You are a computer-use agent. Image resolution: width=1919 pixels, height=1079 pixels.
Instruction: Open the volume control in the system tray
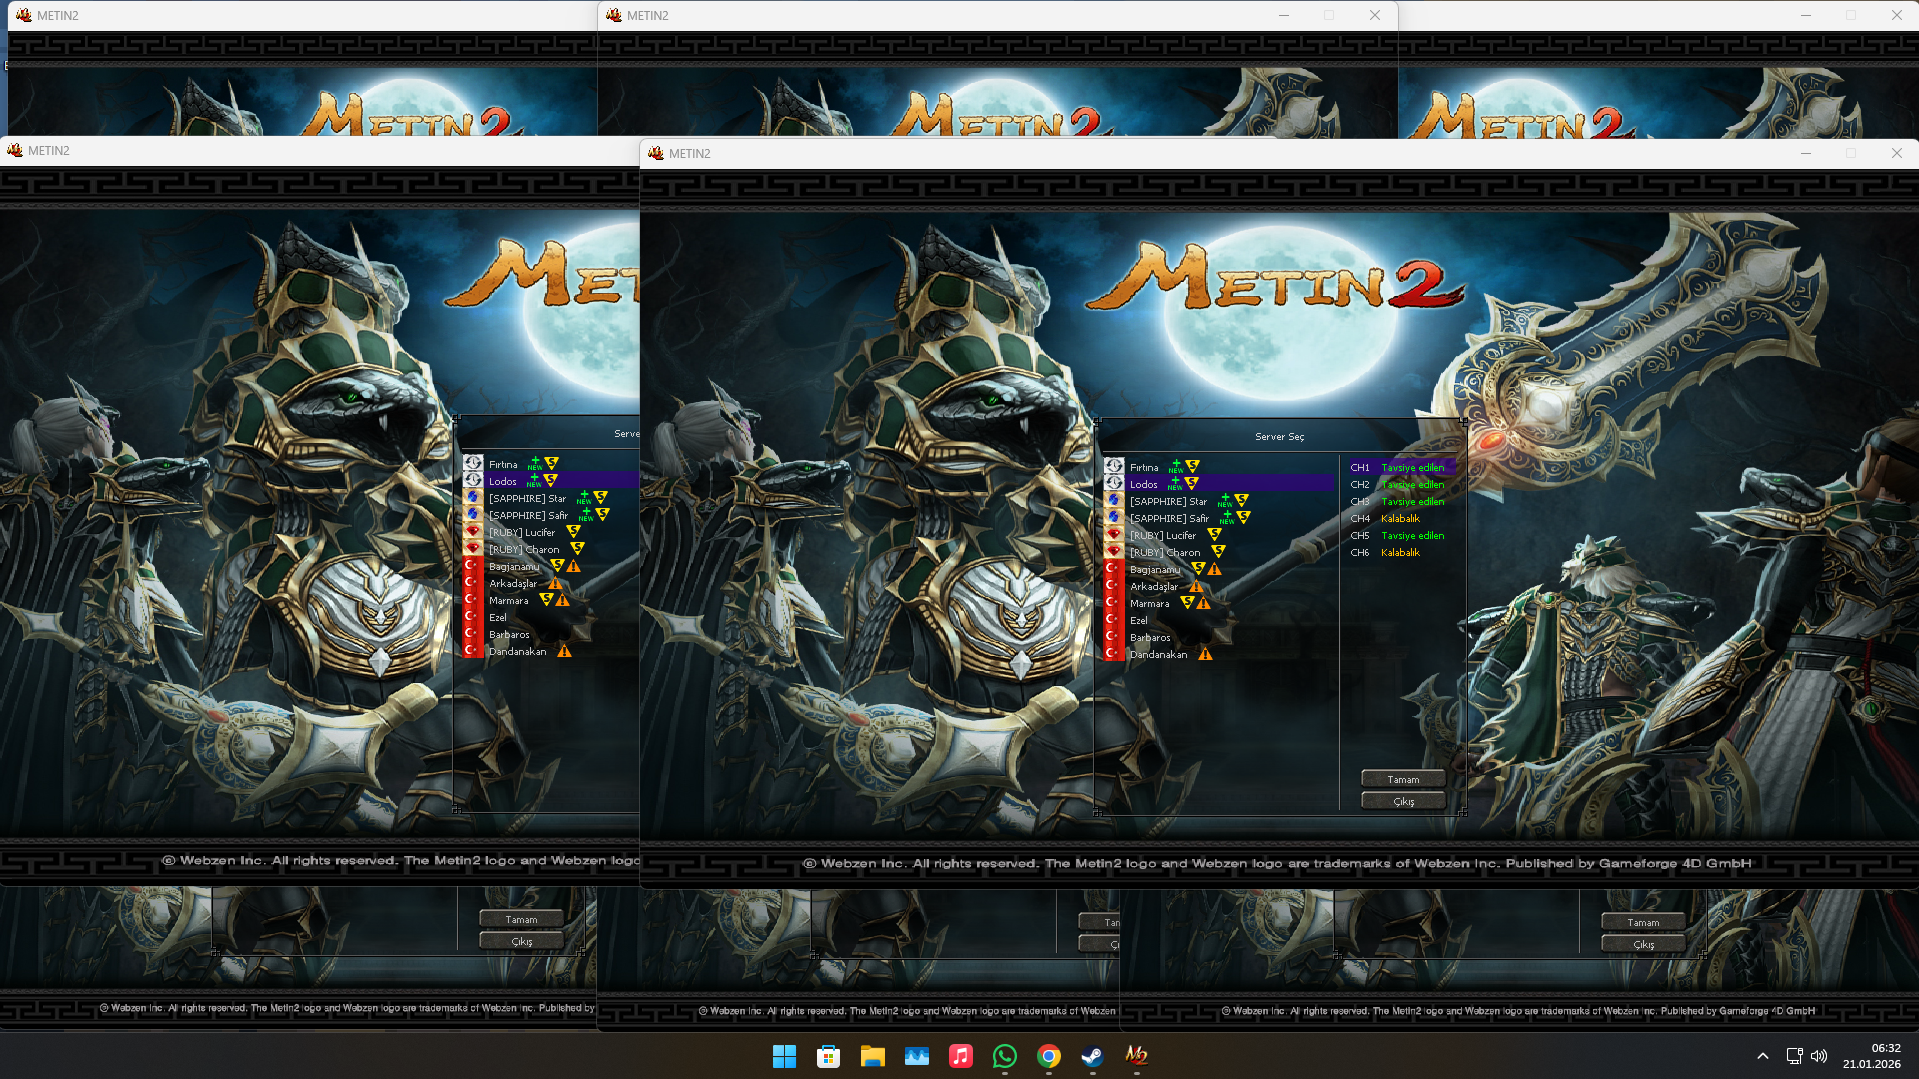[x=1819, y=1056]
